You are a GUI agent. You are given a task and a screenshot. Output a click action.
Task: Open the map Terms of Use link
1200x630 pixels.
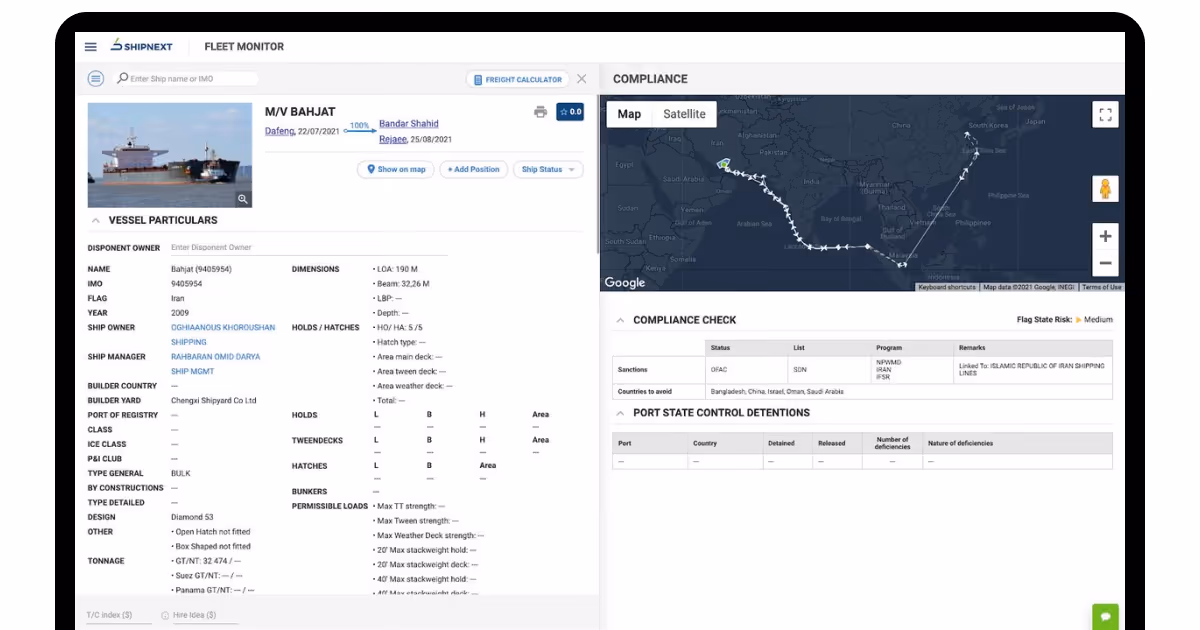pyautogui.click(x=1101, y=288)
